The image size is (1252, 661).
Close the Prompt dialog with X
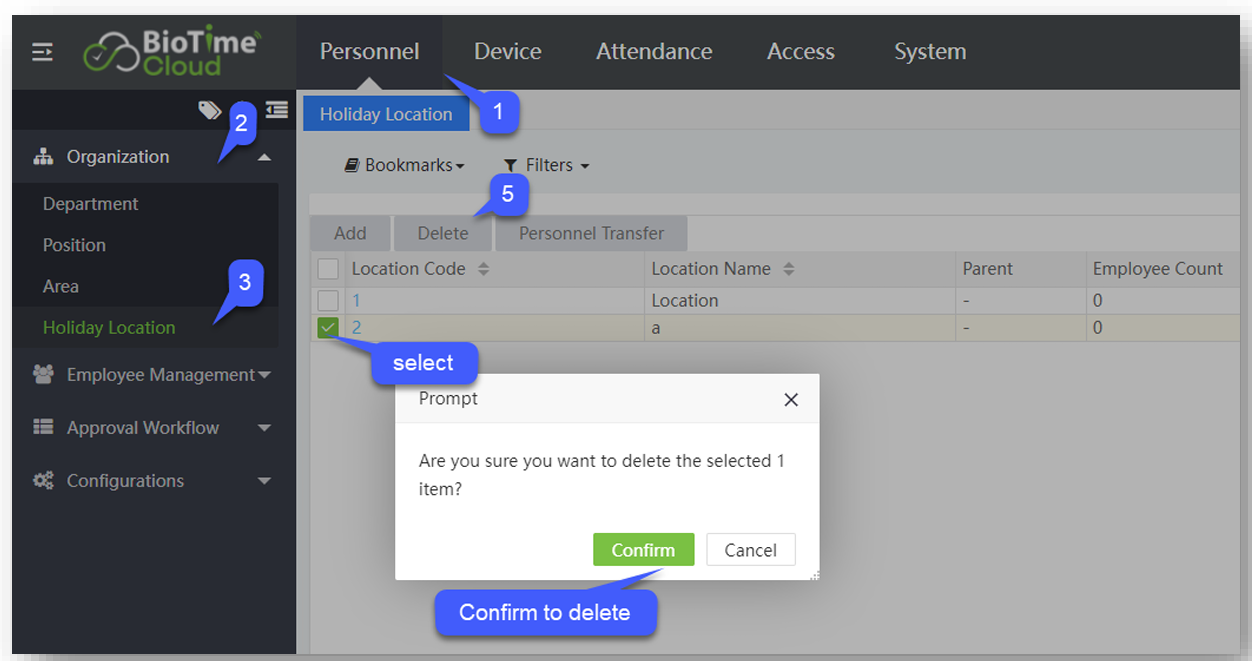point(791,400)
